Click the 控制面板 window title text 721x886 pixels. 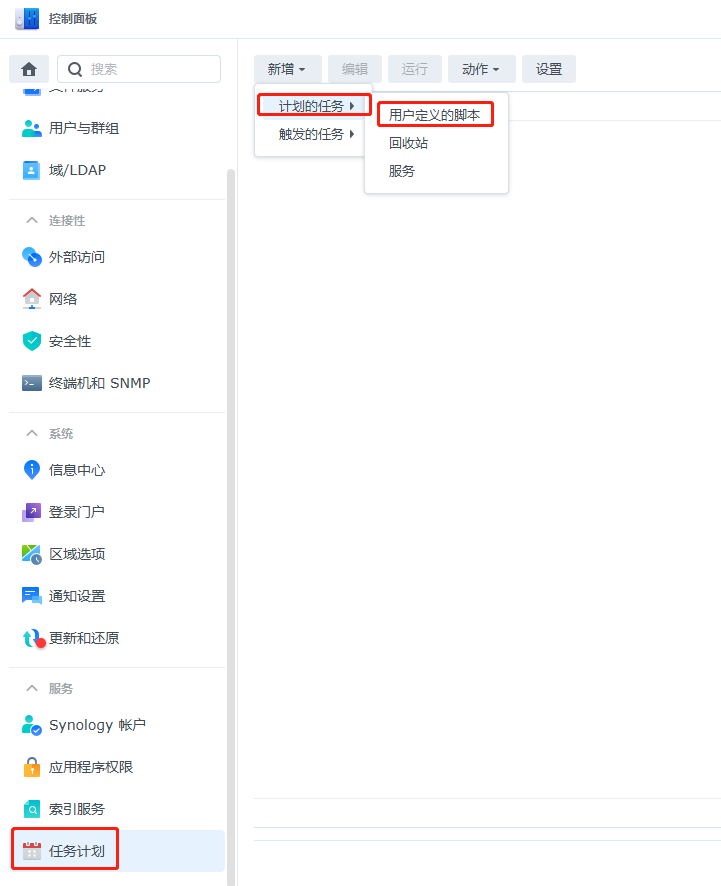(73, 19)
